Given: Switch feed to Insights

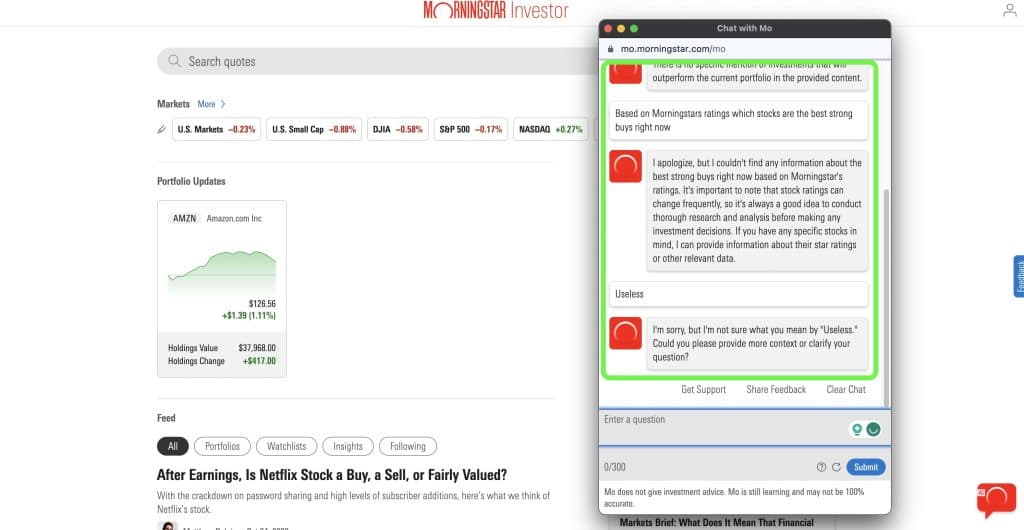Looking at the screenshot, I should click(347, 446).
